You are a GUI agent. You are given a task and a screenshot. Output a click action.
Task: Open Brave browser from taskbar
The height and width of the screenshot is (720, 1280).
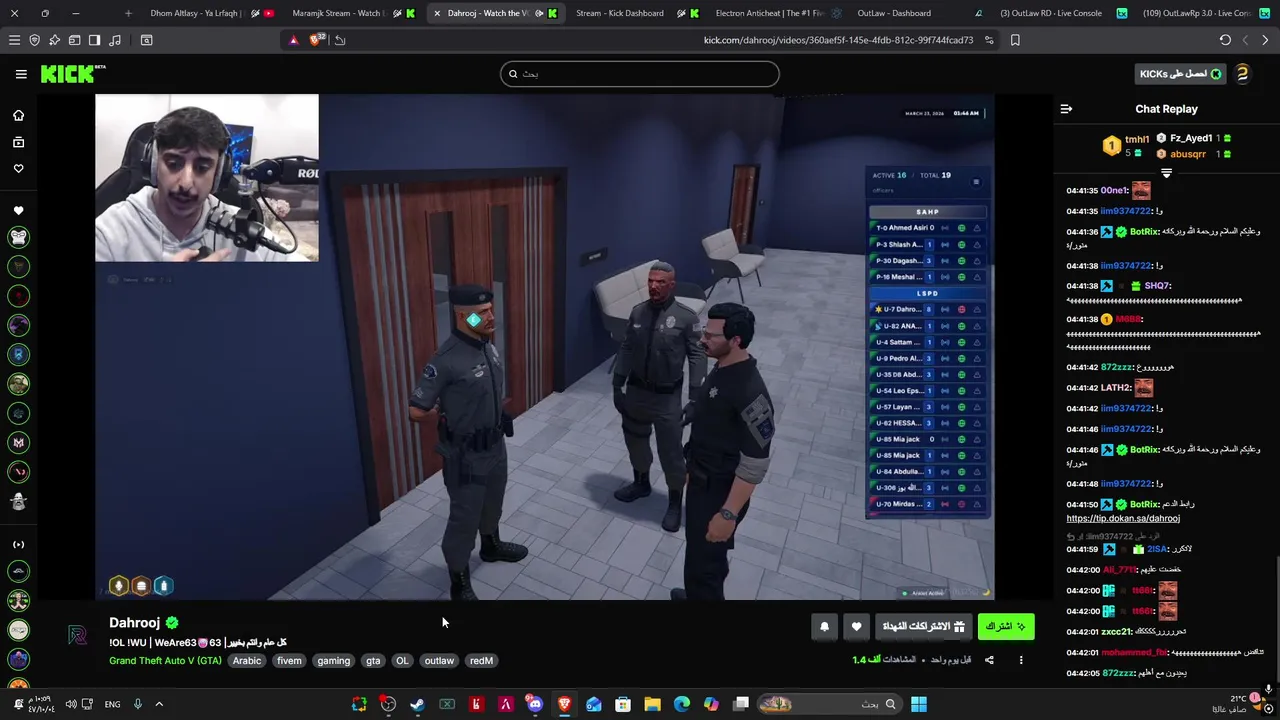[564, 704]
